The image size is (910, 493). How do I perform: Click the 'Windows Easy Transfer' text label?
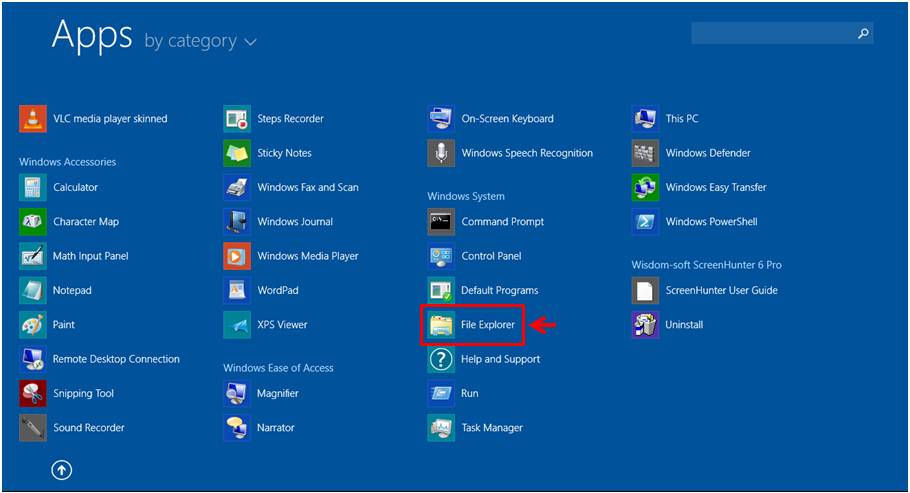click(x=716, y=188)
